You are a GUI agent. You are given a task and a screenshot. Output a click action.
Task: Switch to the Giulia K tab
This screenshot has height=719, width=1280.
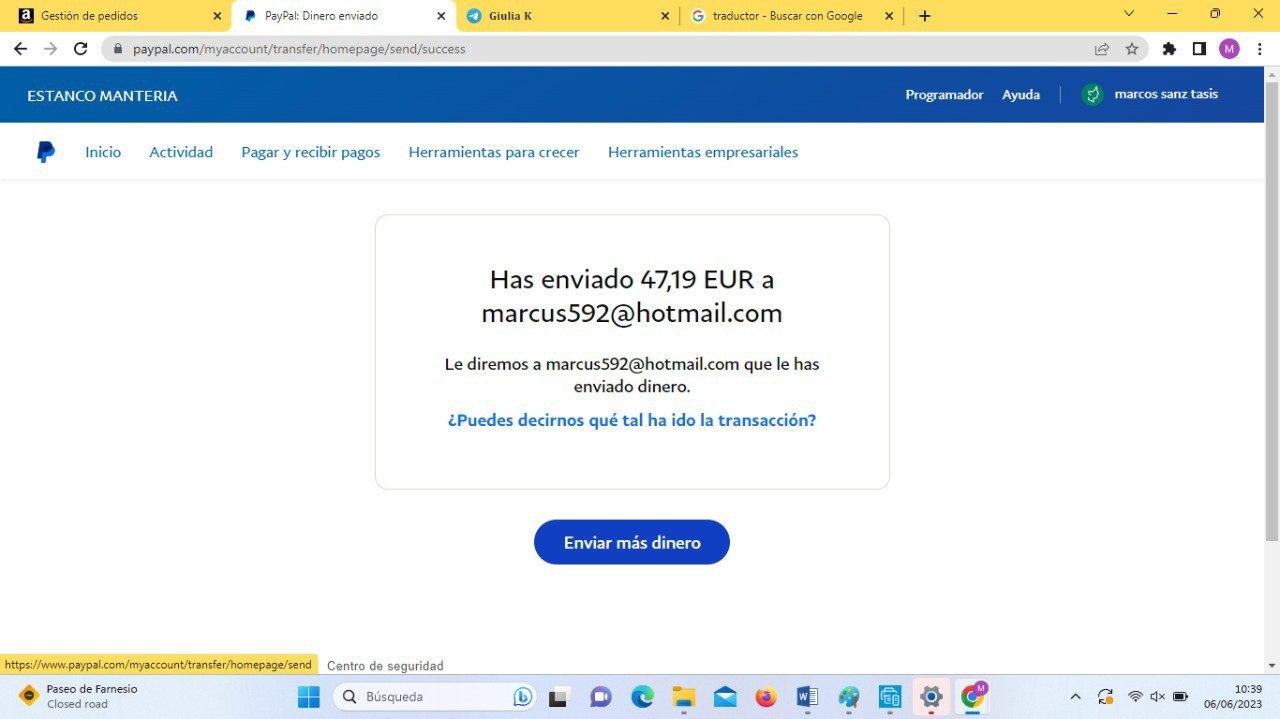click(x=568, y=16)
